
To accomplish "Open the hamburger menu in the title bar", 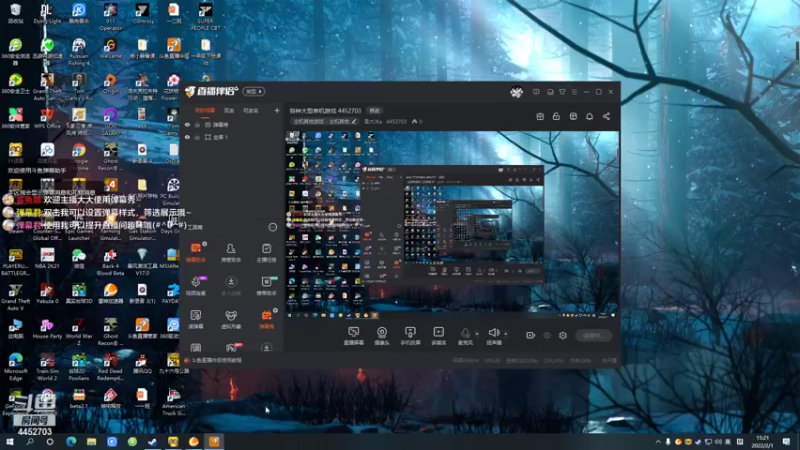I will pos(574,92).
